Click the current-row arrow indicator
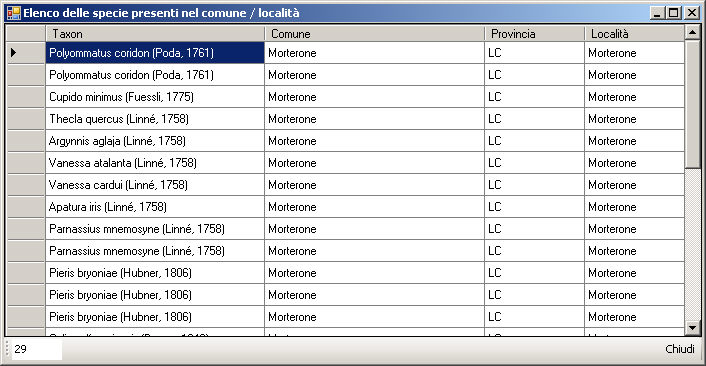The height and width of the screenshot is (366, 706). (14, 53)
